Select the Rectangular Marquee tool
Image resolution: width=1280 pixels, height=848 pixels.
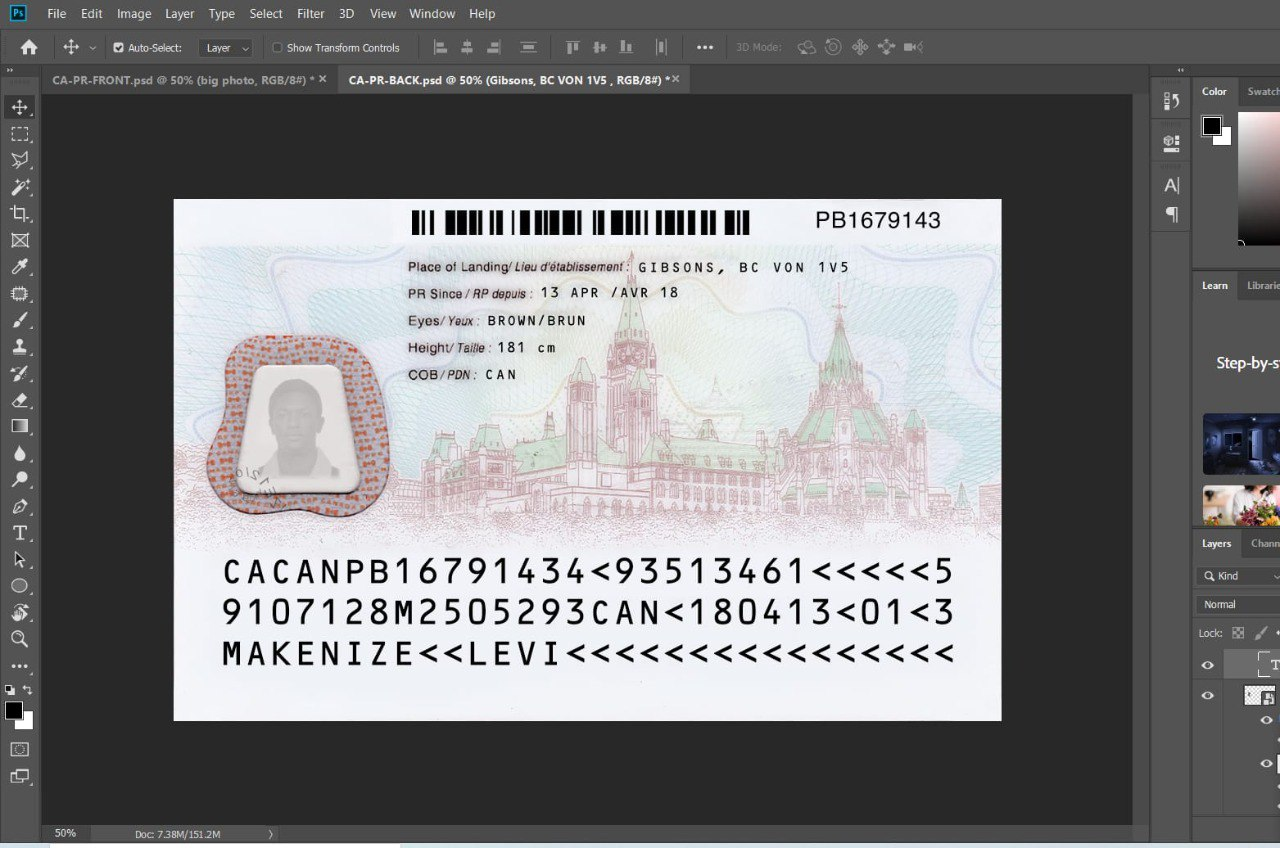tap(19, 134)
